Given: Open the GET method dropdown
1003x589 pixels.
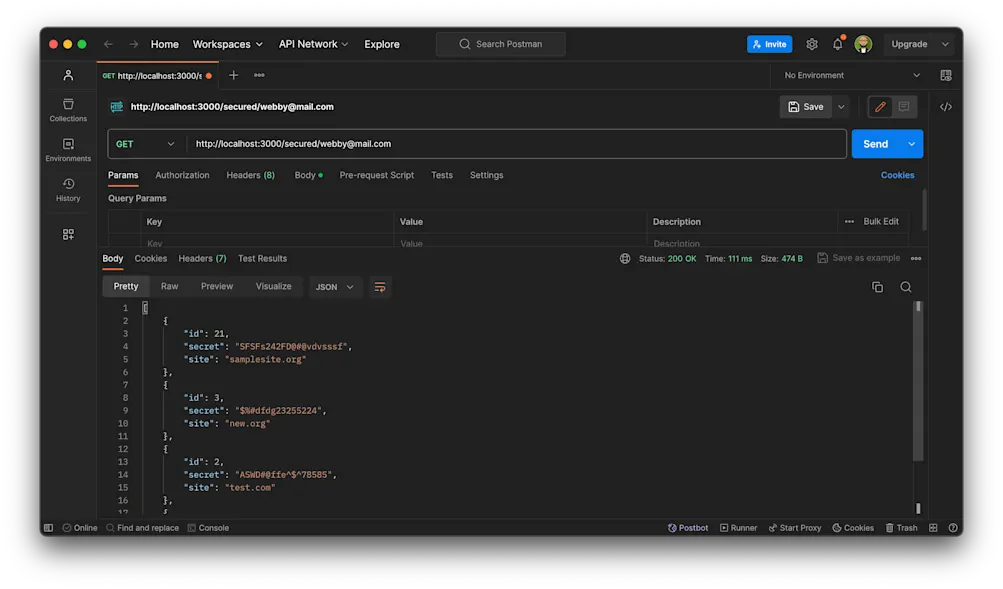Looking at the screenshot, I should 145,144.
